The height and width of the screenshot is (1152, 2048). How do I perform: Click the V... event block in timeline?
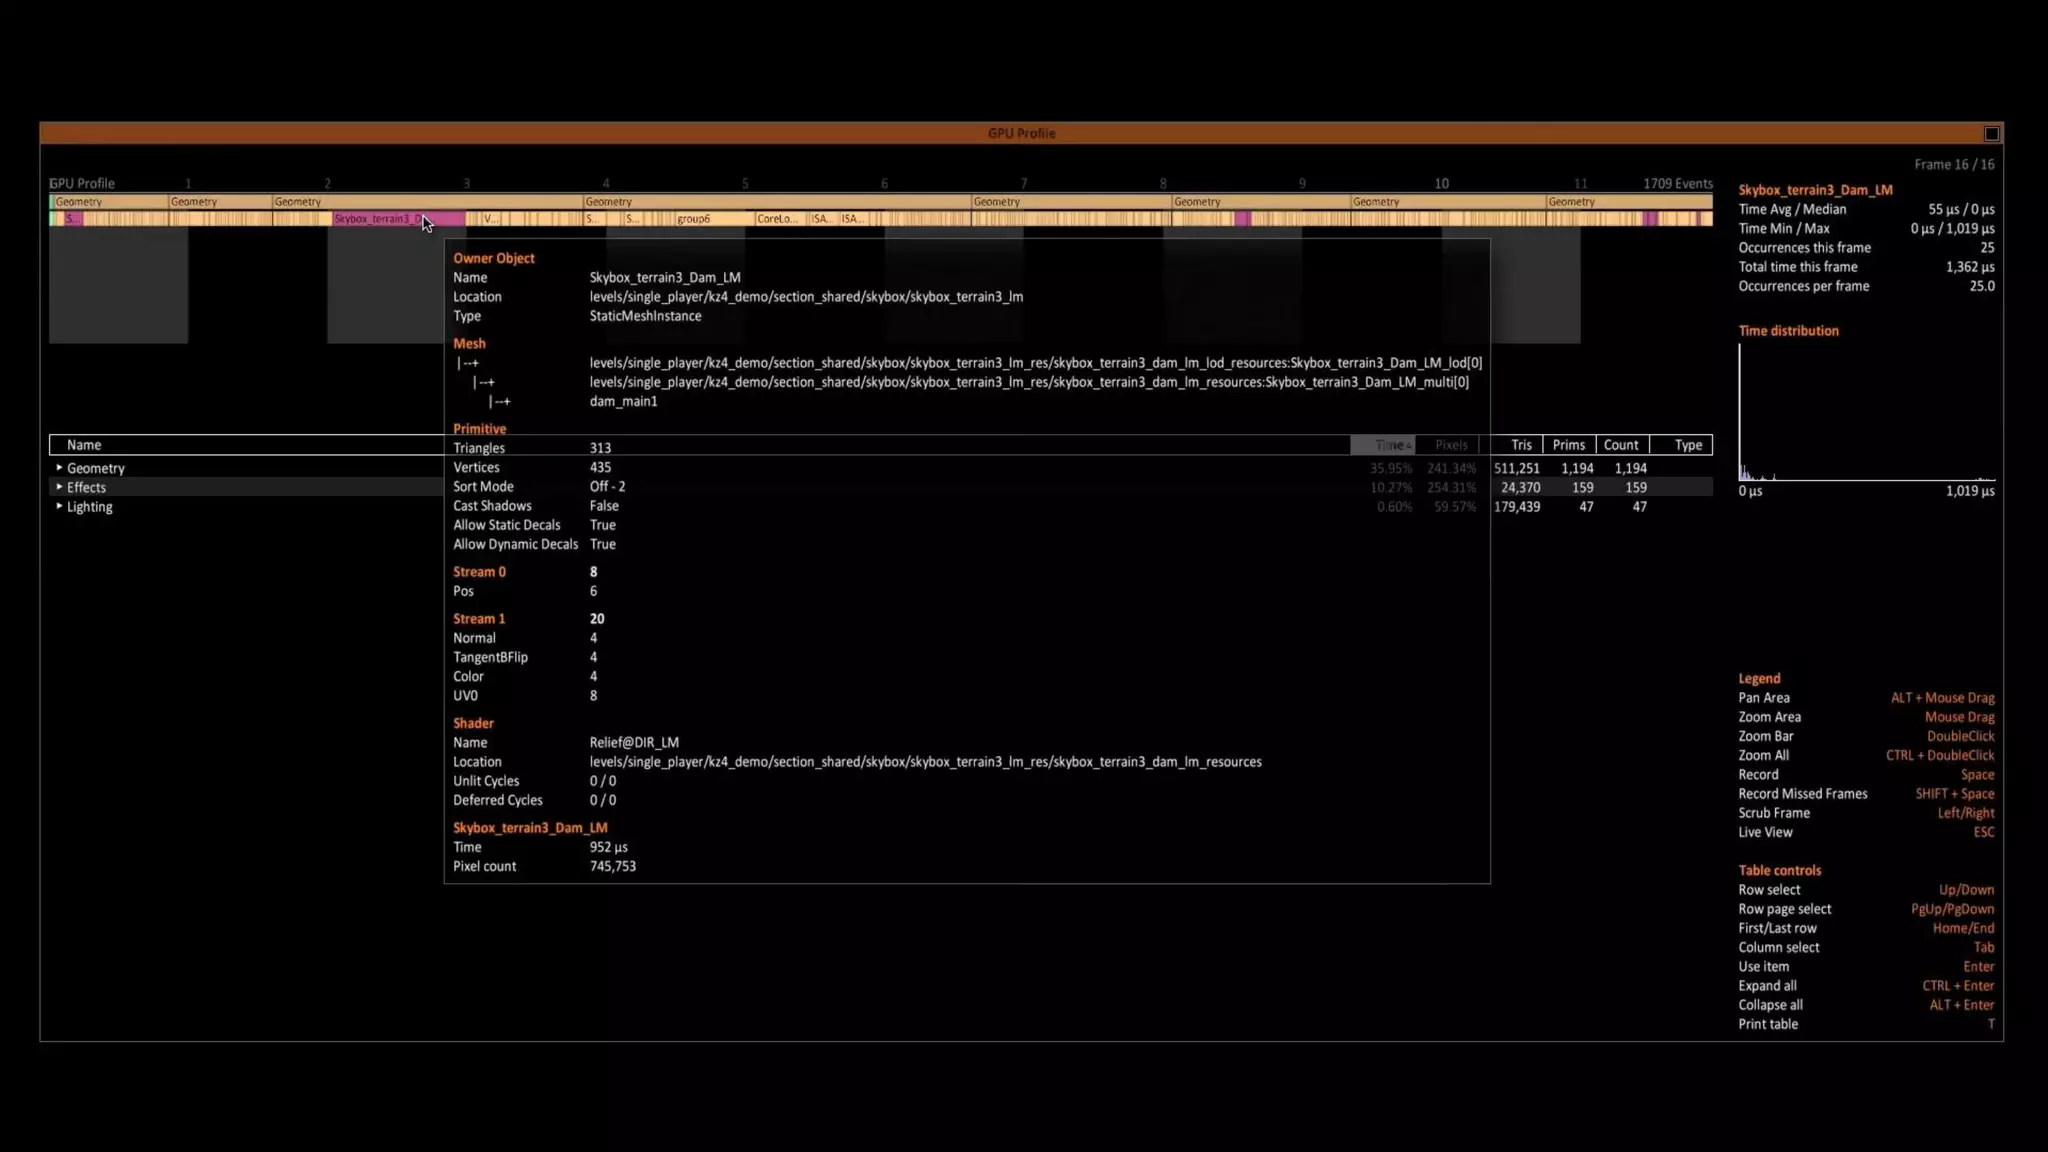[x=489, y=219]
